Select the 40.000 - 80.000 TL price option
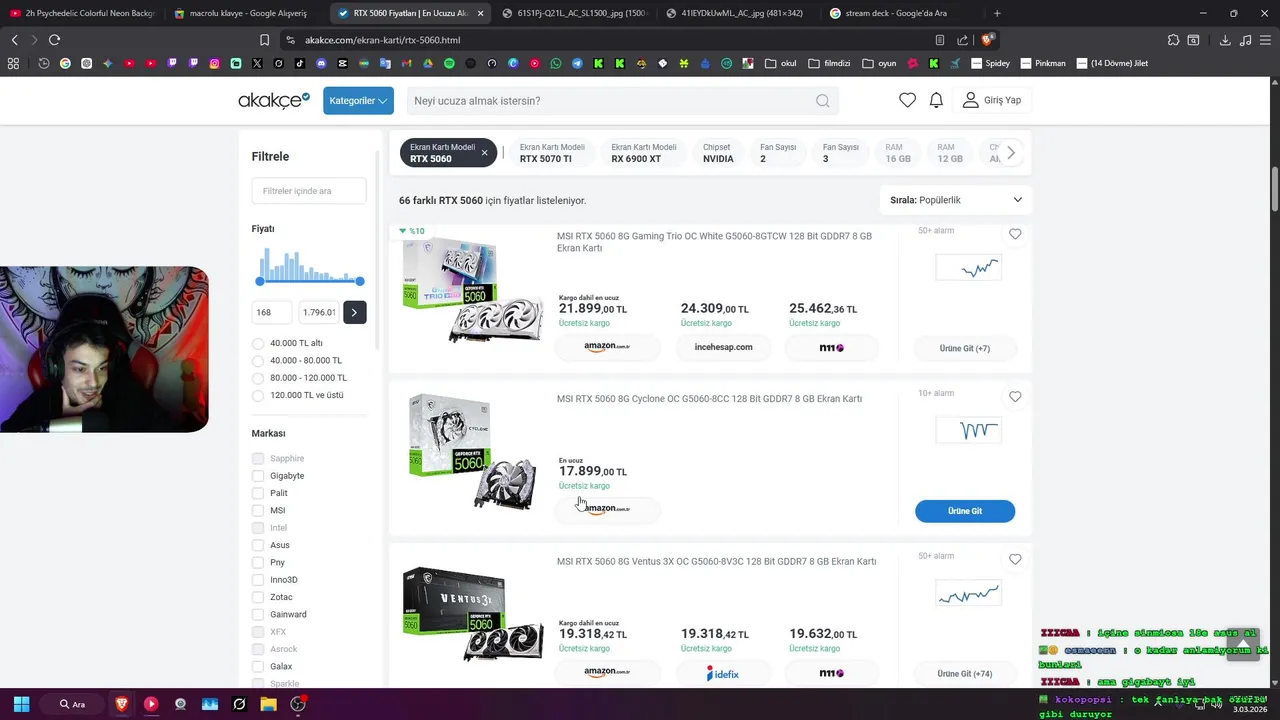Image resolution: width=1280 pixels, height=720 pixels. 258,360
